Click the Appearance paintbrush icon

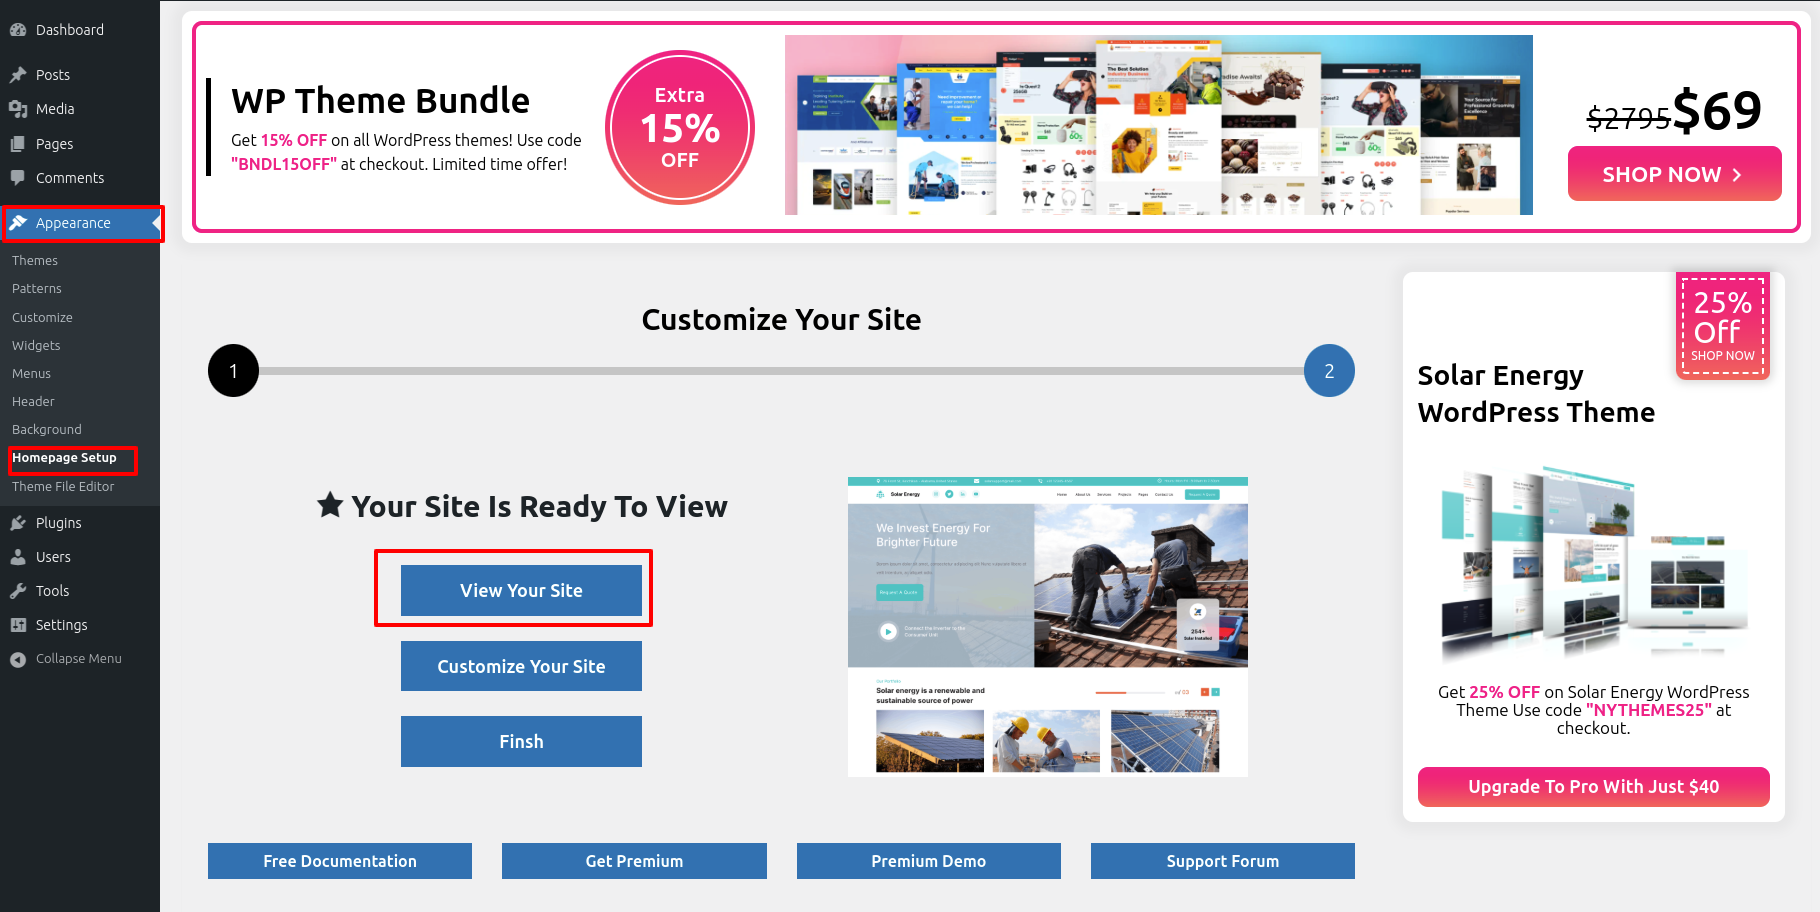point(18,223)
